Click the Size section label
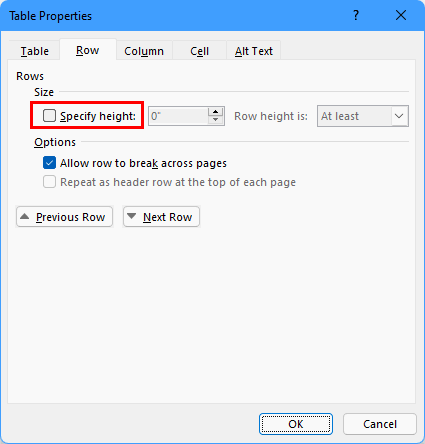The image size is (425, 444). coord(44,92)
